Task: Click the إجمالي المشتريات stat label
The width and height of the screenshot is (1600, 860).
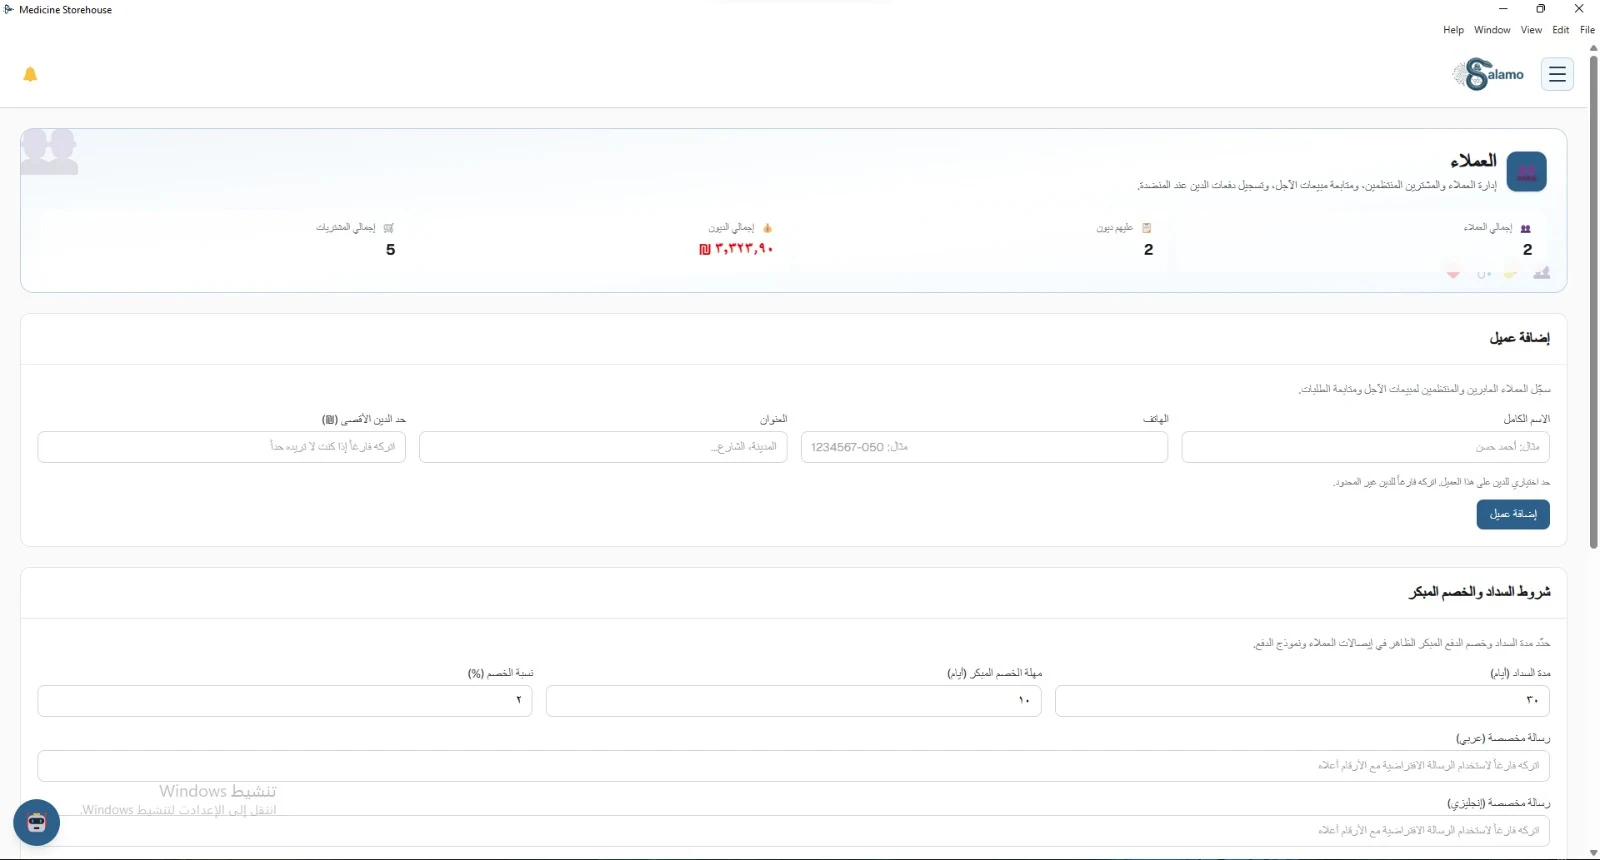Action: [x=346, y=228]
